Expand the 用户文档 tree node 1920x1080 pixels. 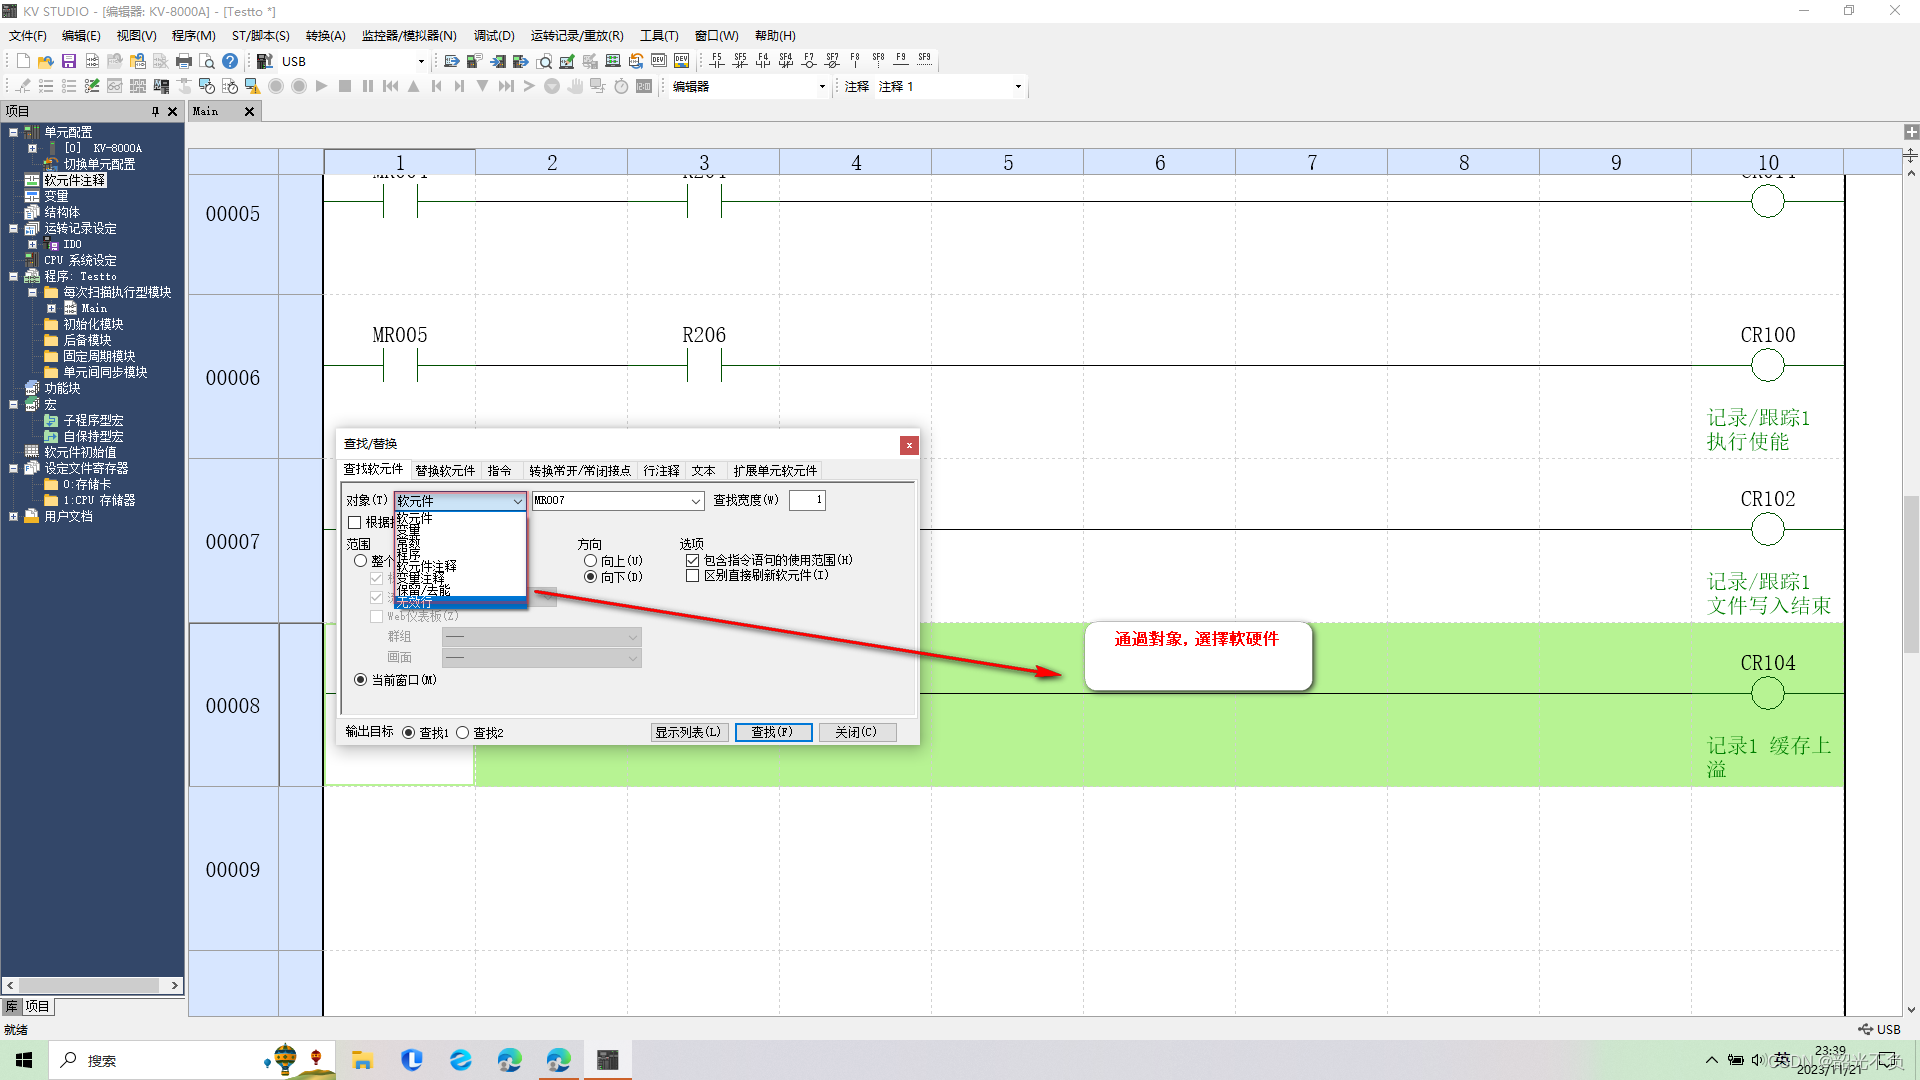(x=13, y=517)
